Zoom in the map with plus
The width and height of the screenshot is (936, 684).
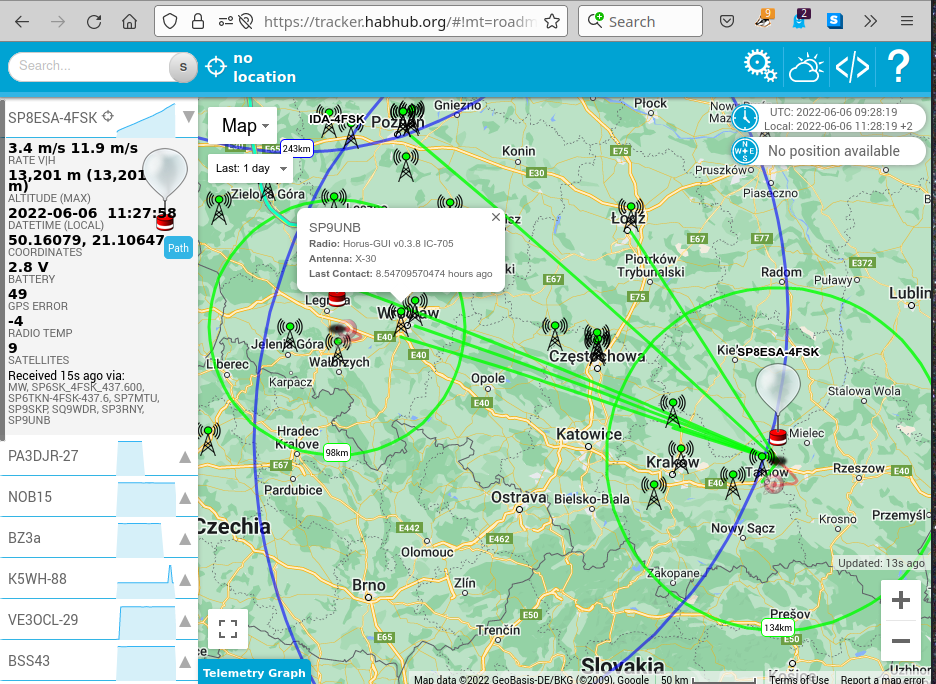[x=901, y=600]
